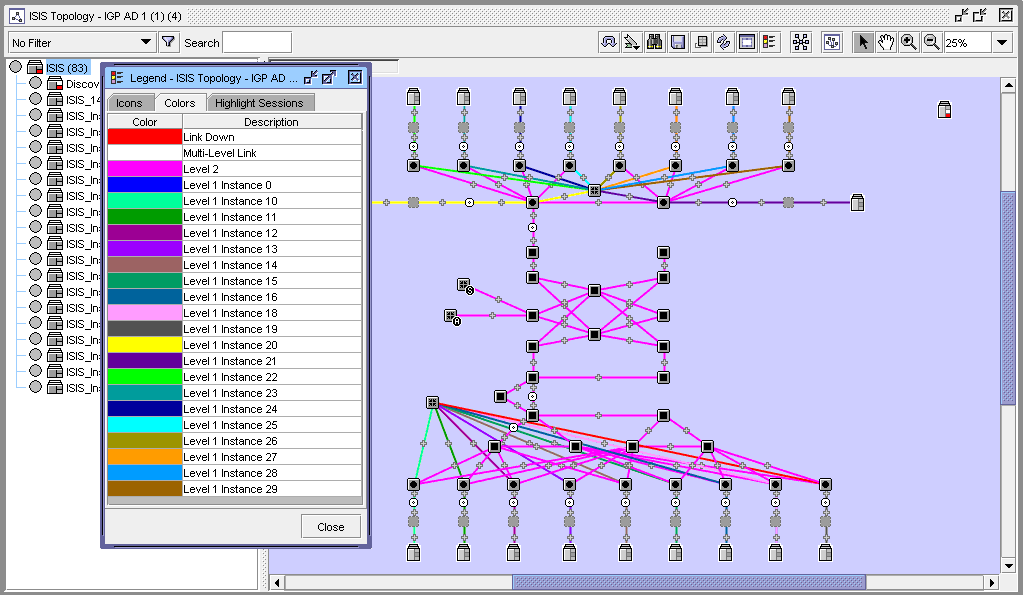Select the ISIS_14 tree item
Image resolution: width=1023 pixels, height=595 pixels.
tap(84, 100)
